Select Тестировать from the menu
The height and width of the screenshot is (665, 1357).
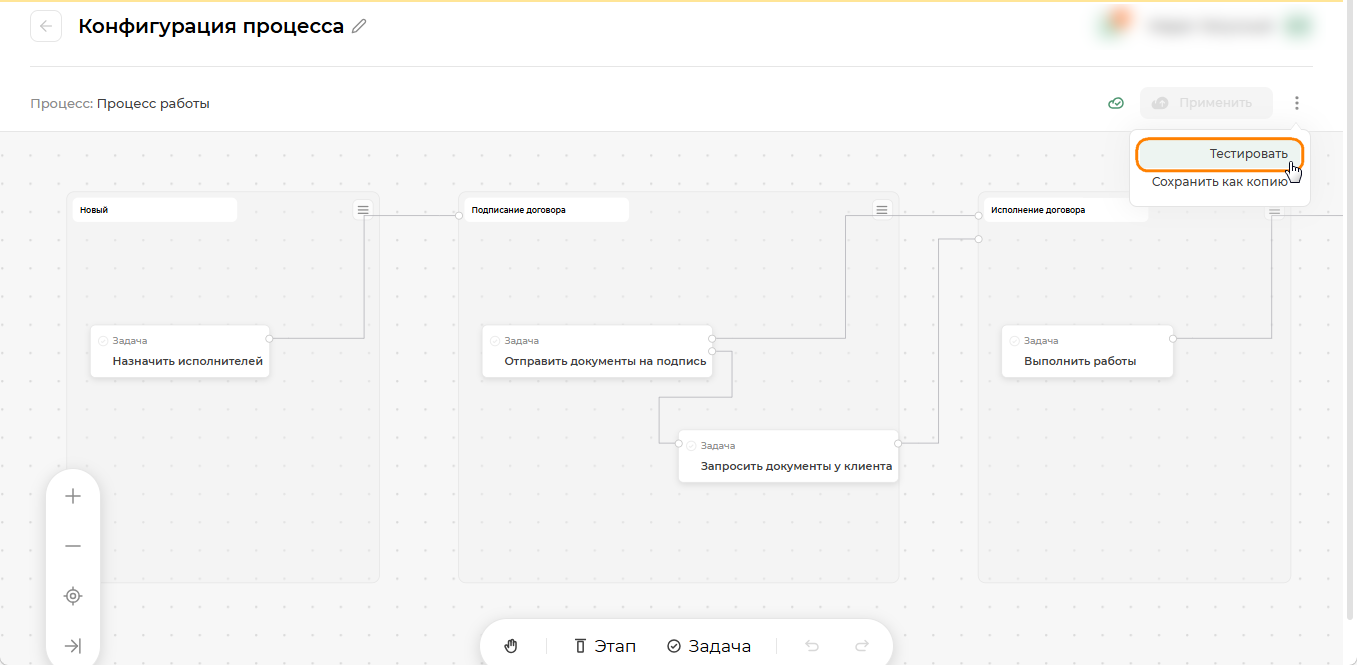(1219, 154)
